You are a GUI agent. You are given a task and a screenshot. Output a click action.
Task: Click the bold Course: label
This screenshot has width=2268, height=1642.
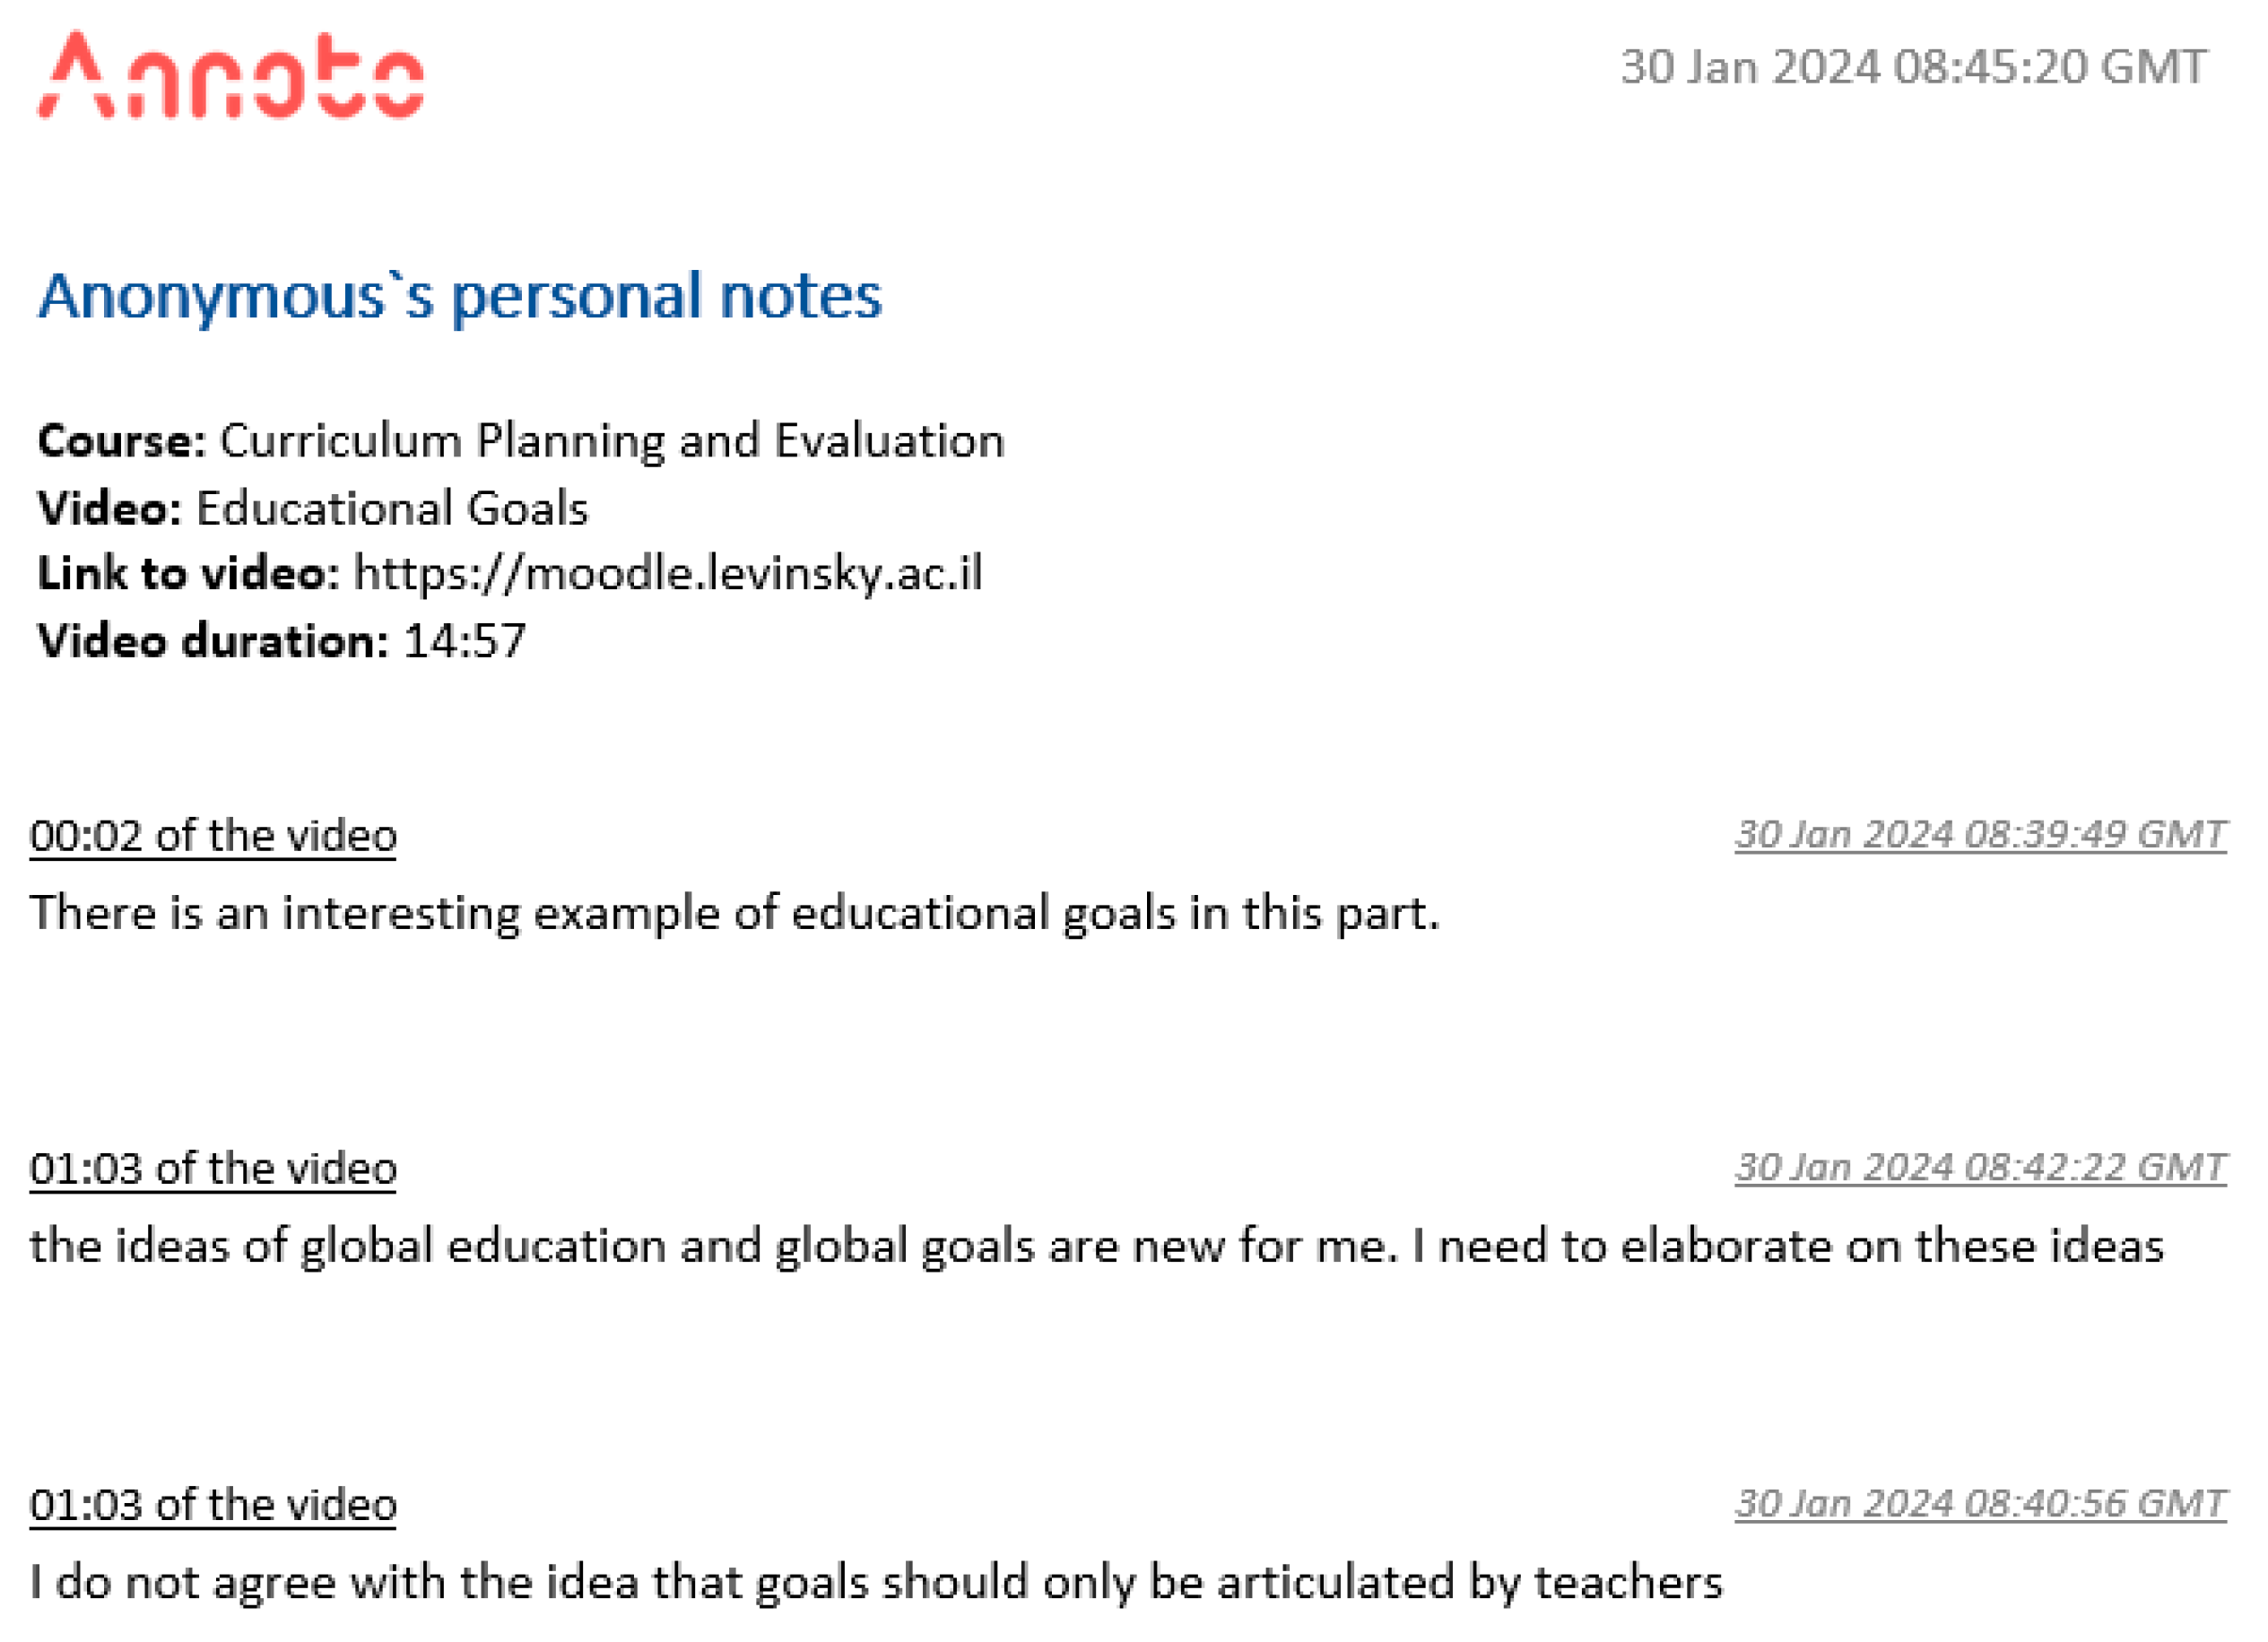[x=122, y=442]
